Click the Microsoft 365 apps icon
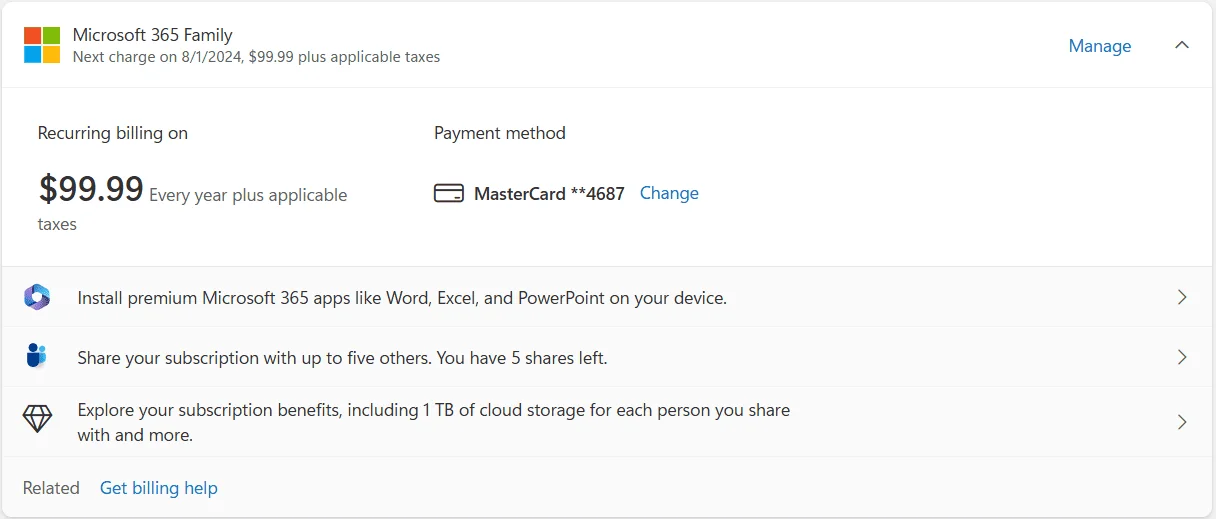This screenshot has height=519, width=1216. (37, 297)
